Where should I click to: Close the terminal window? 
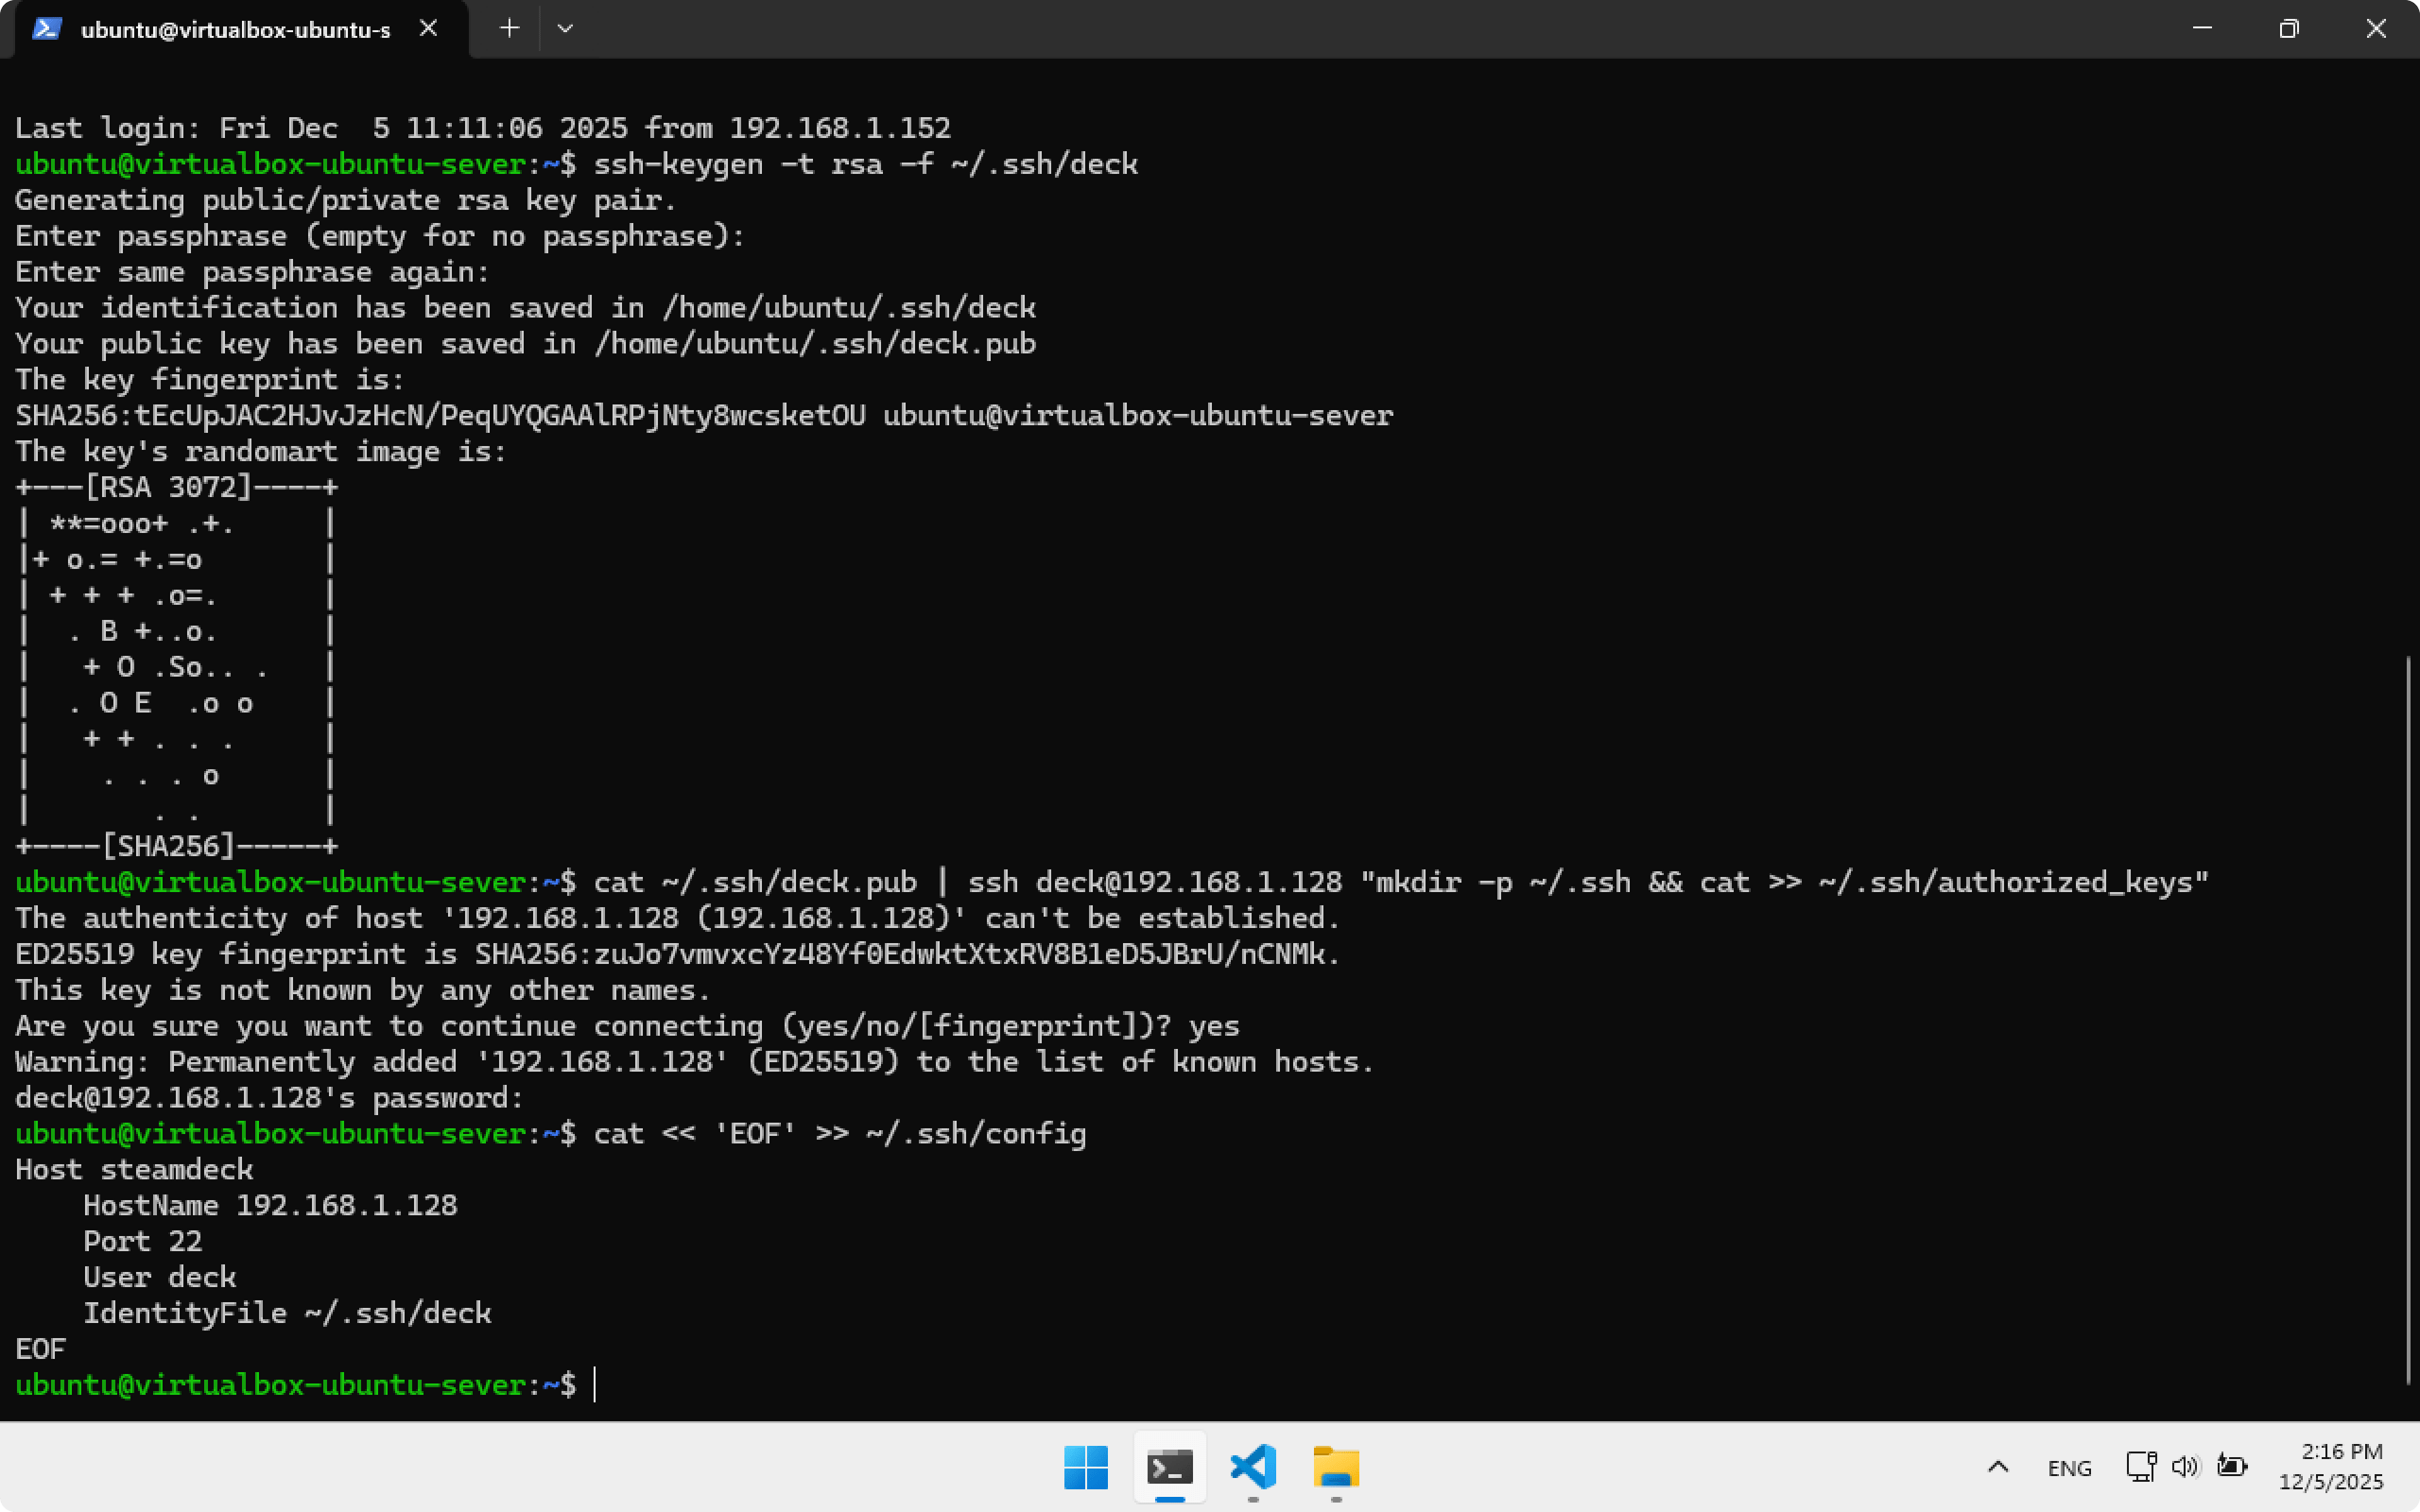2376,29
